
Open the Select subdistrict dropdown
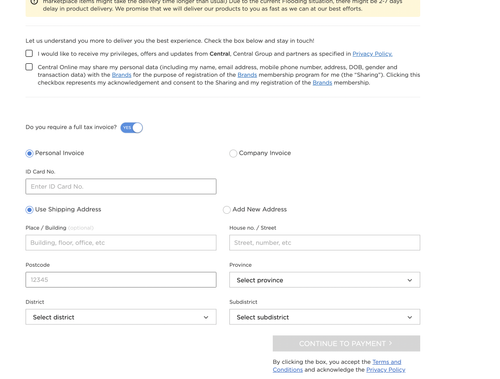coord(325,317)
